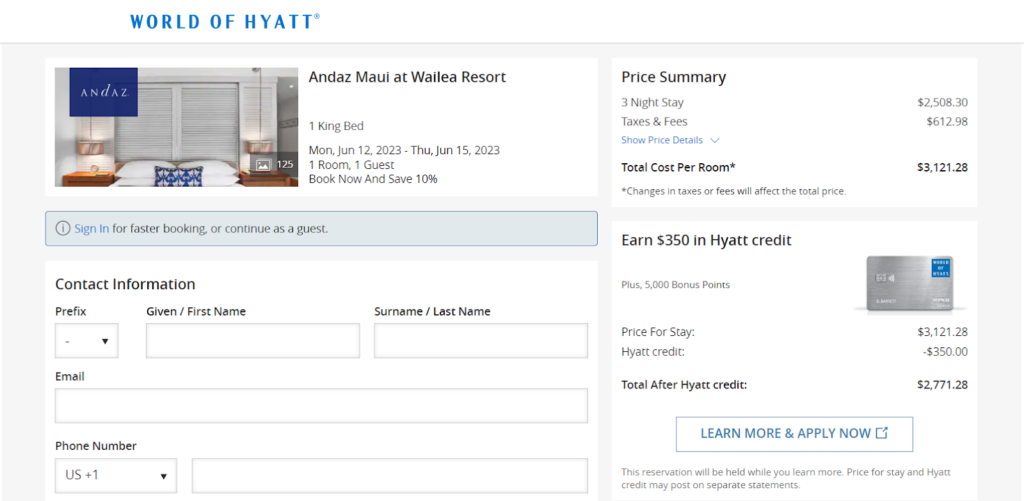The image size is (1024, 501).
Task: Select the Email input field
Action: 321,406
